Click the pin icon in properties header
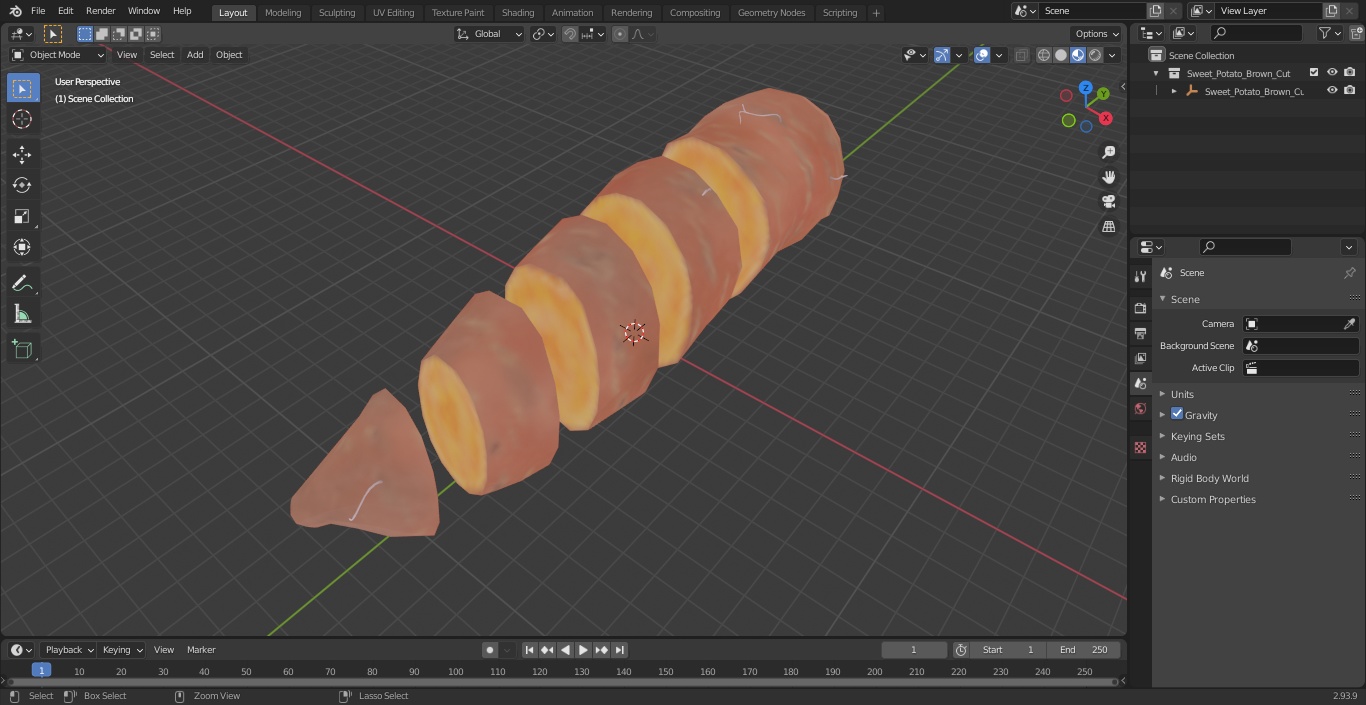Image resolution: width=1366 pixels, height=705 pixels. 1349,273
